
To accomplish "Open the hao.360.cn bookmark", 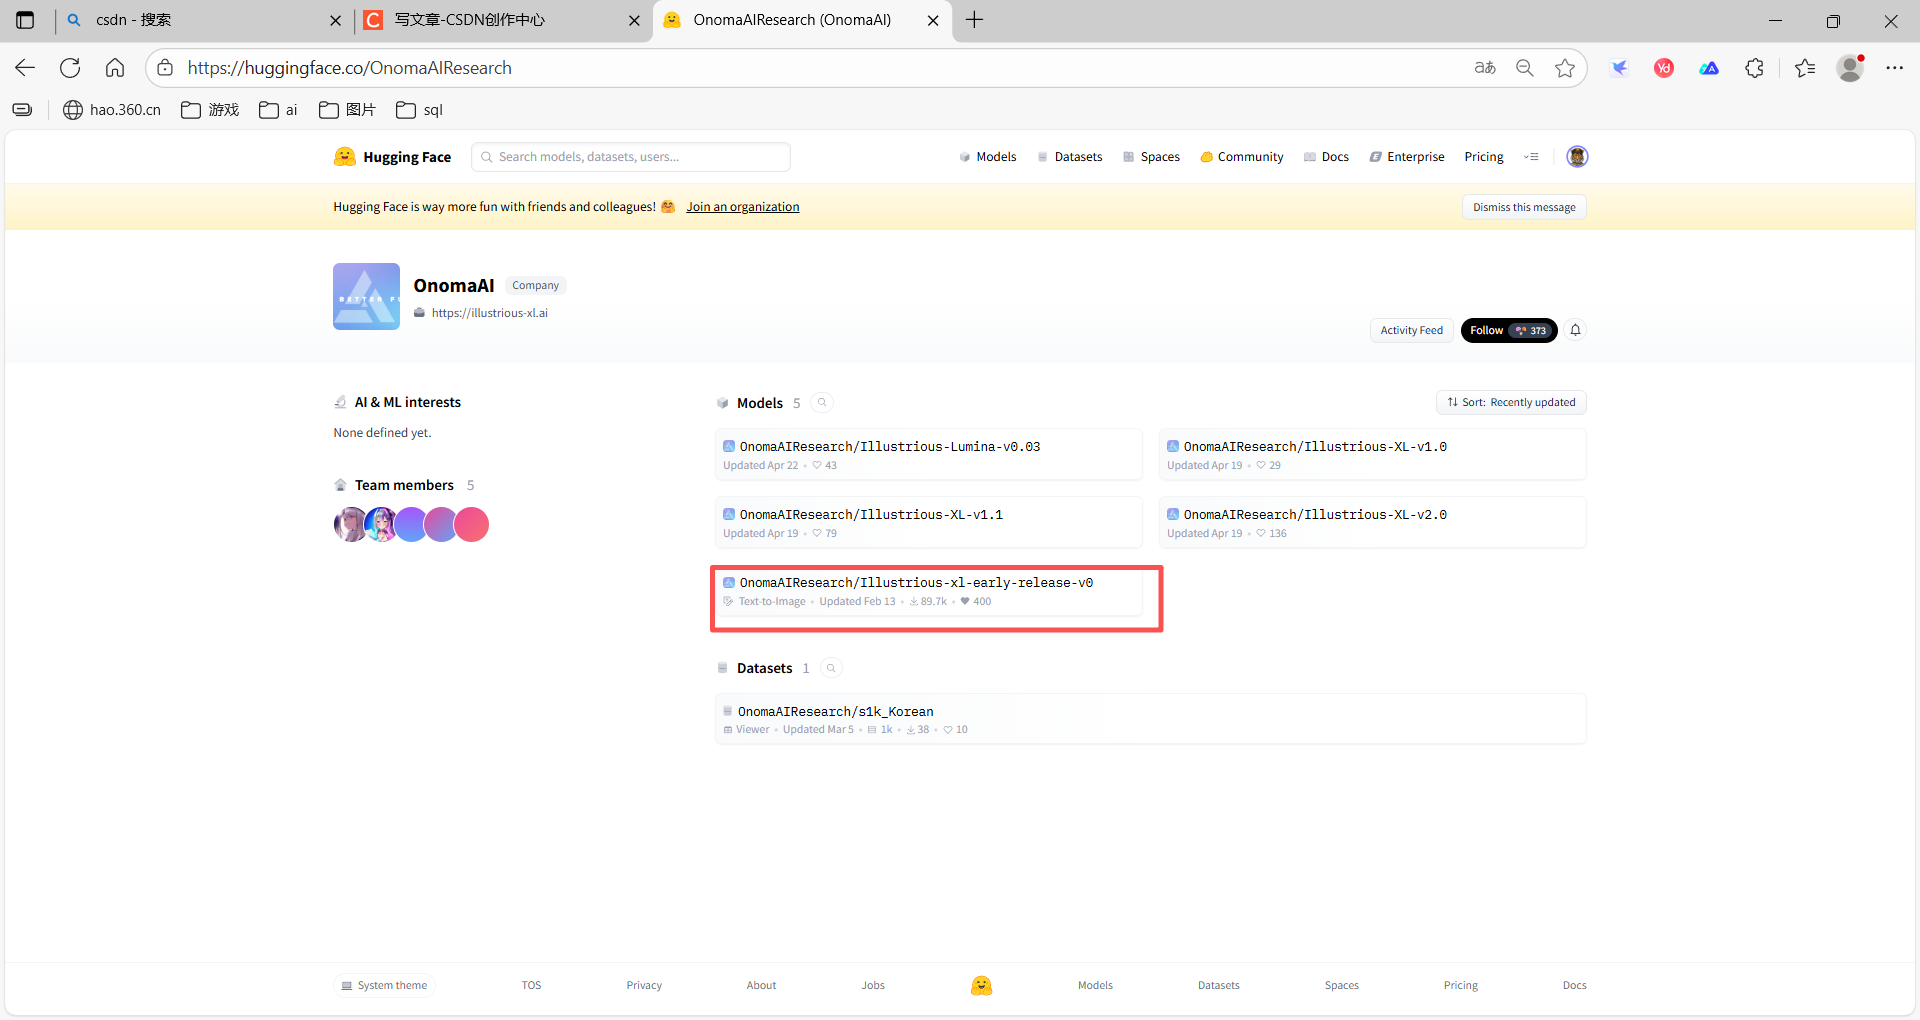I will (x=112, y=110).
